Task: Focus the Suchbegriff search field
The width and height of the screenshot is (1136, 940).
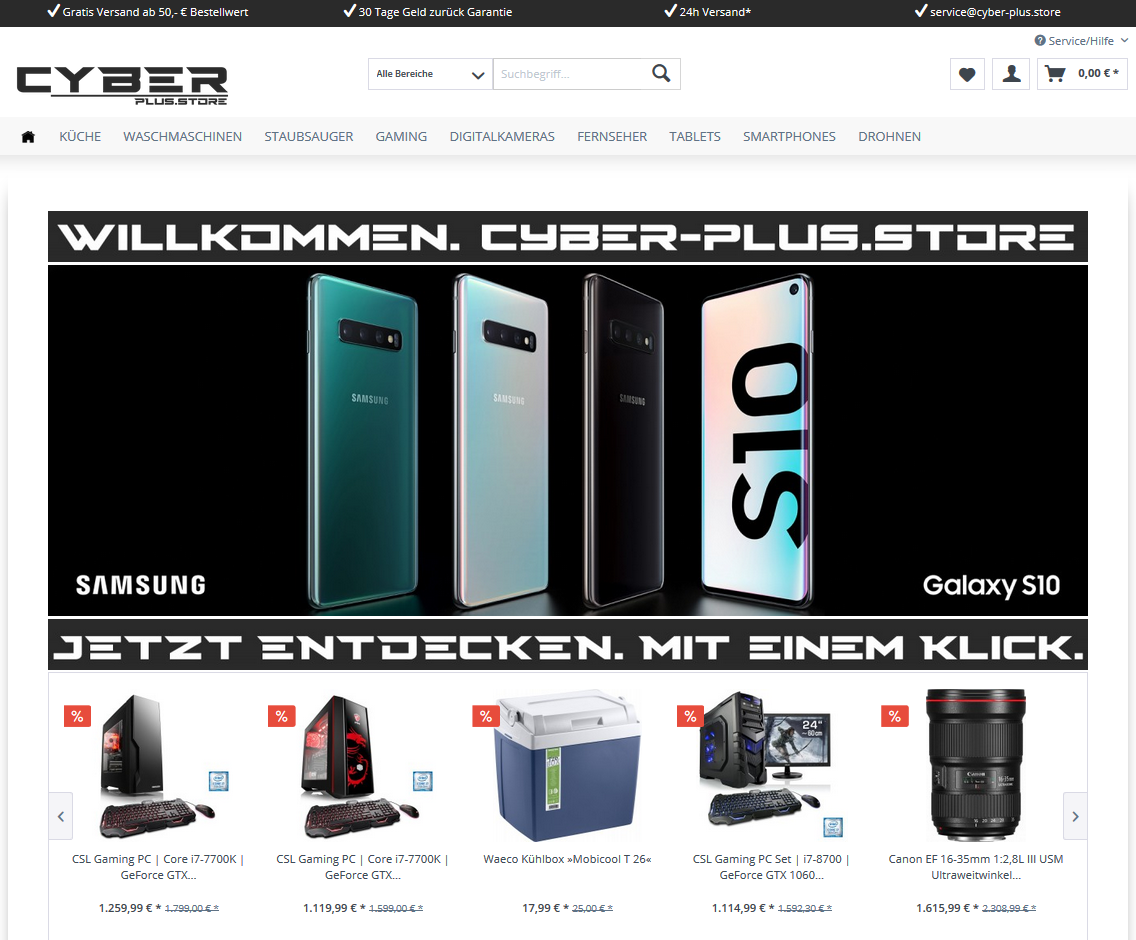Action: [572, 74]
